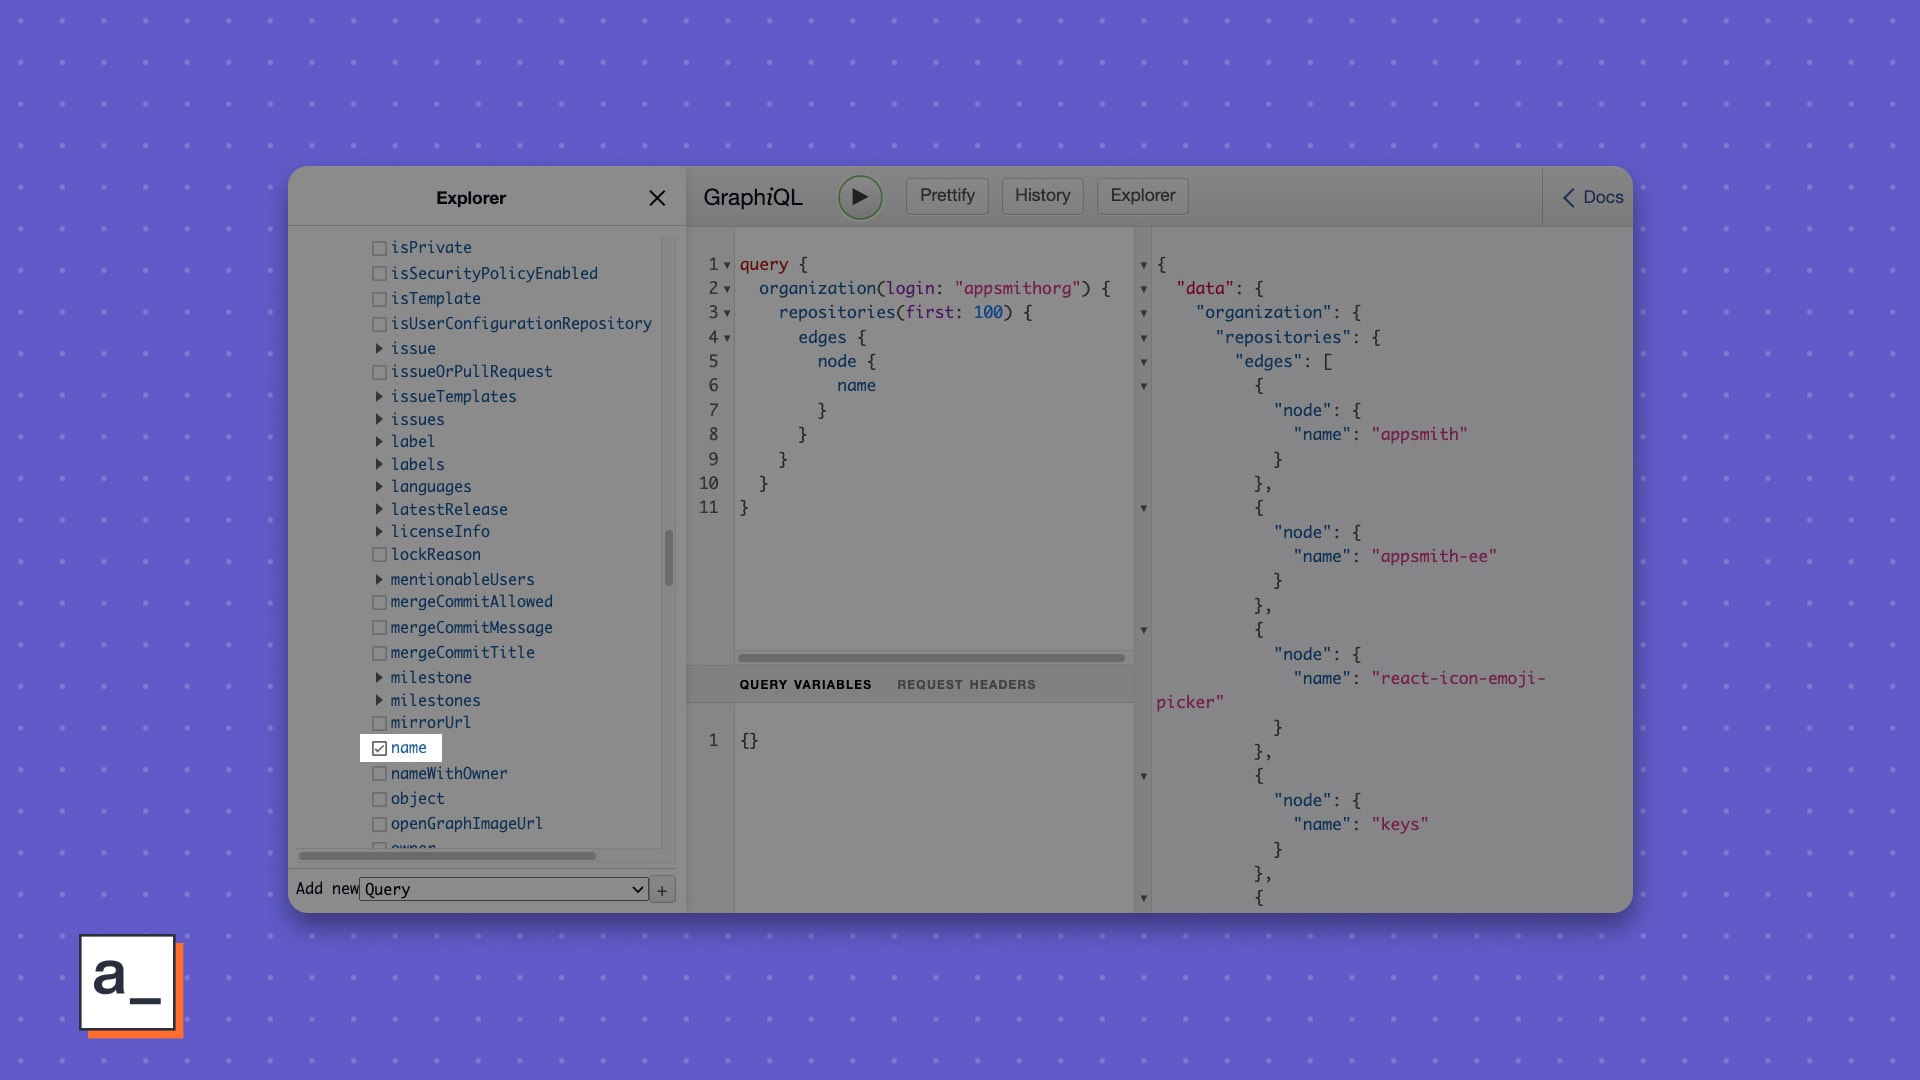Click the plus button beside Query dropdown
Viewport: 1920px width, 1080px height.
[662, 890]
